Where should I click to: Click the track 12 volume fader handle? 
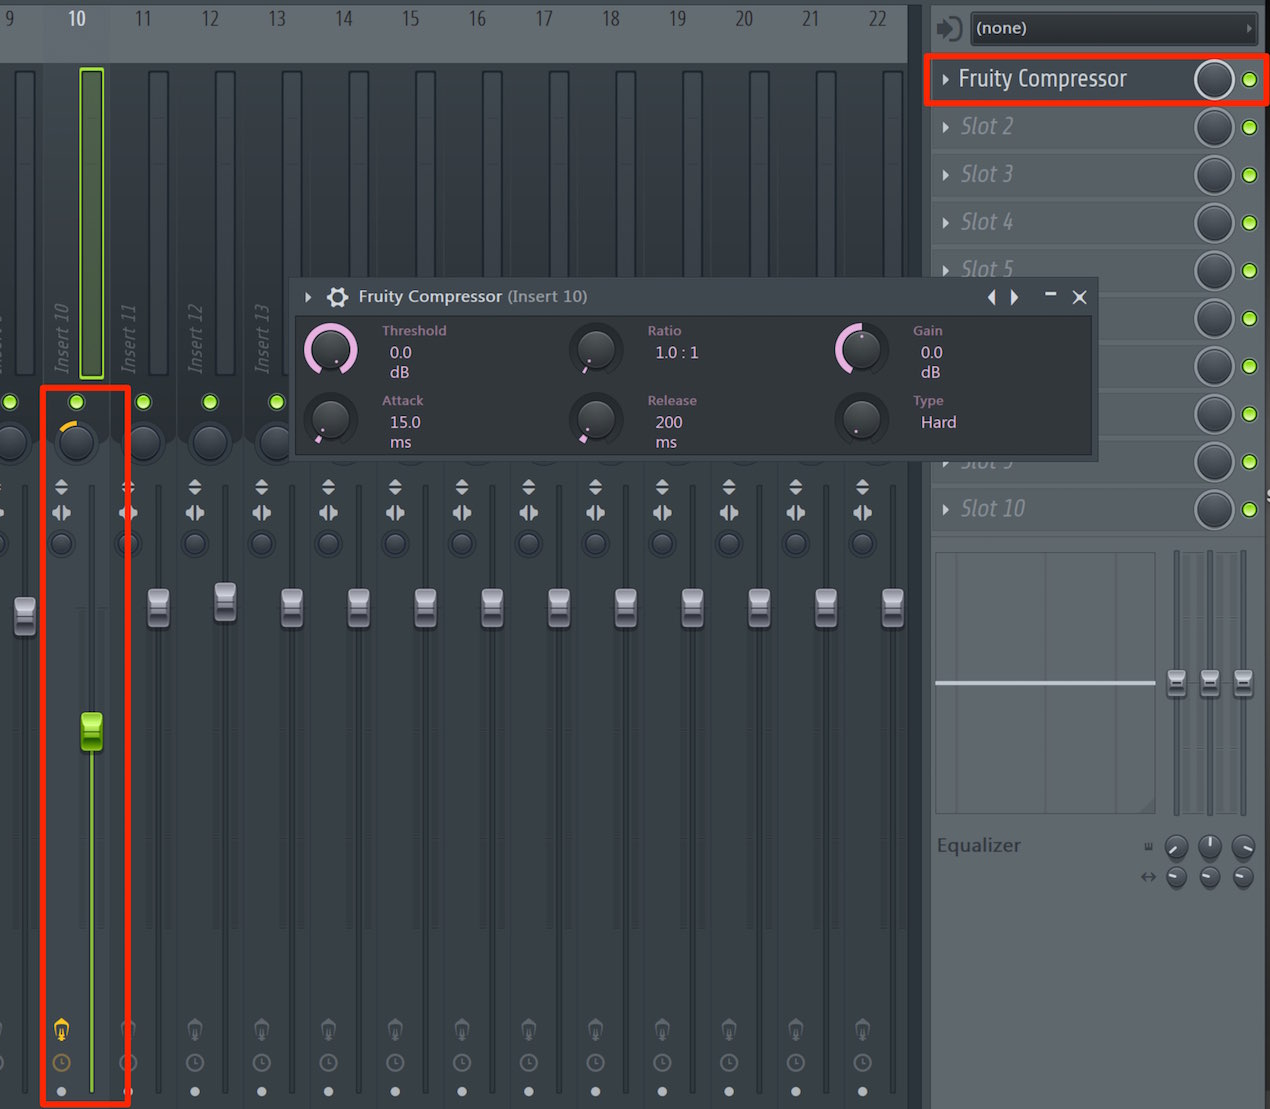click(x=225, y=602)
